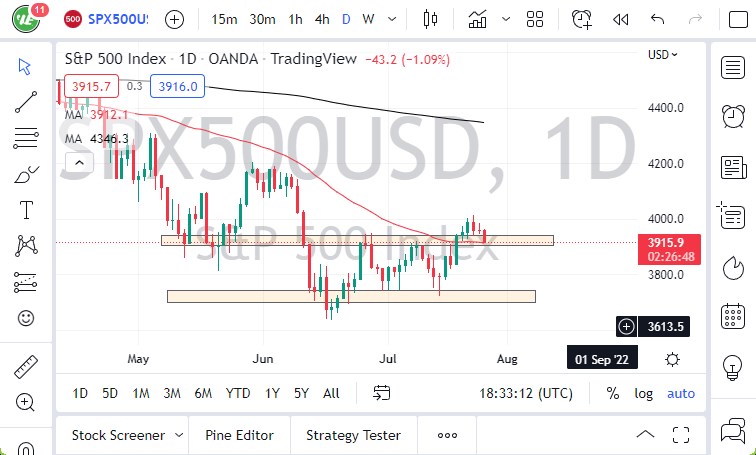
Task: Expand the Stock Screener dropdown arrow
Action: point(178,435)
